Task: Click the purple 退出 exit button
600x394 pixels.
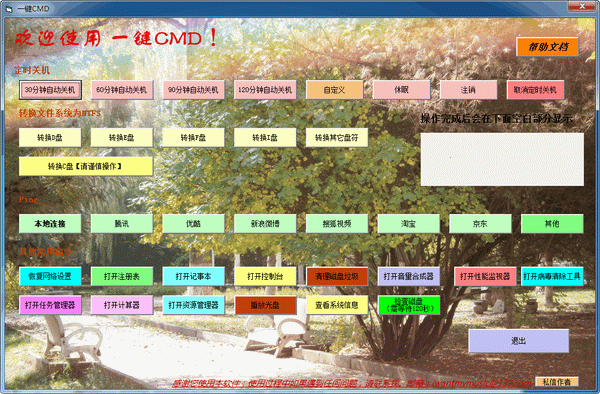Action: tap(518, 341)
